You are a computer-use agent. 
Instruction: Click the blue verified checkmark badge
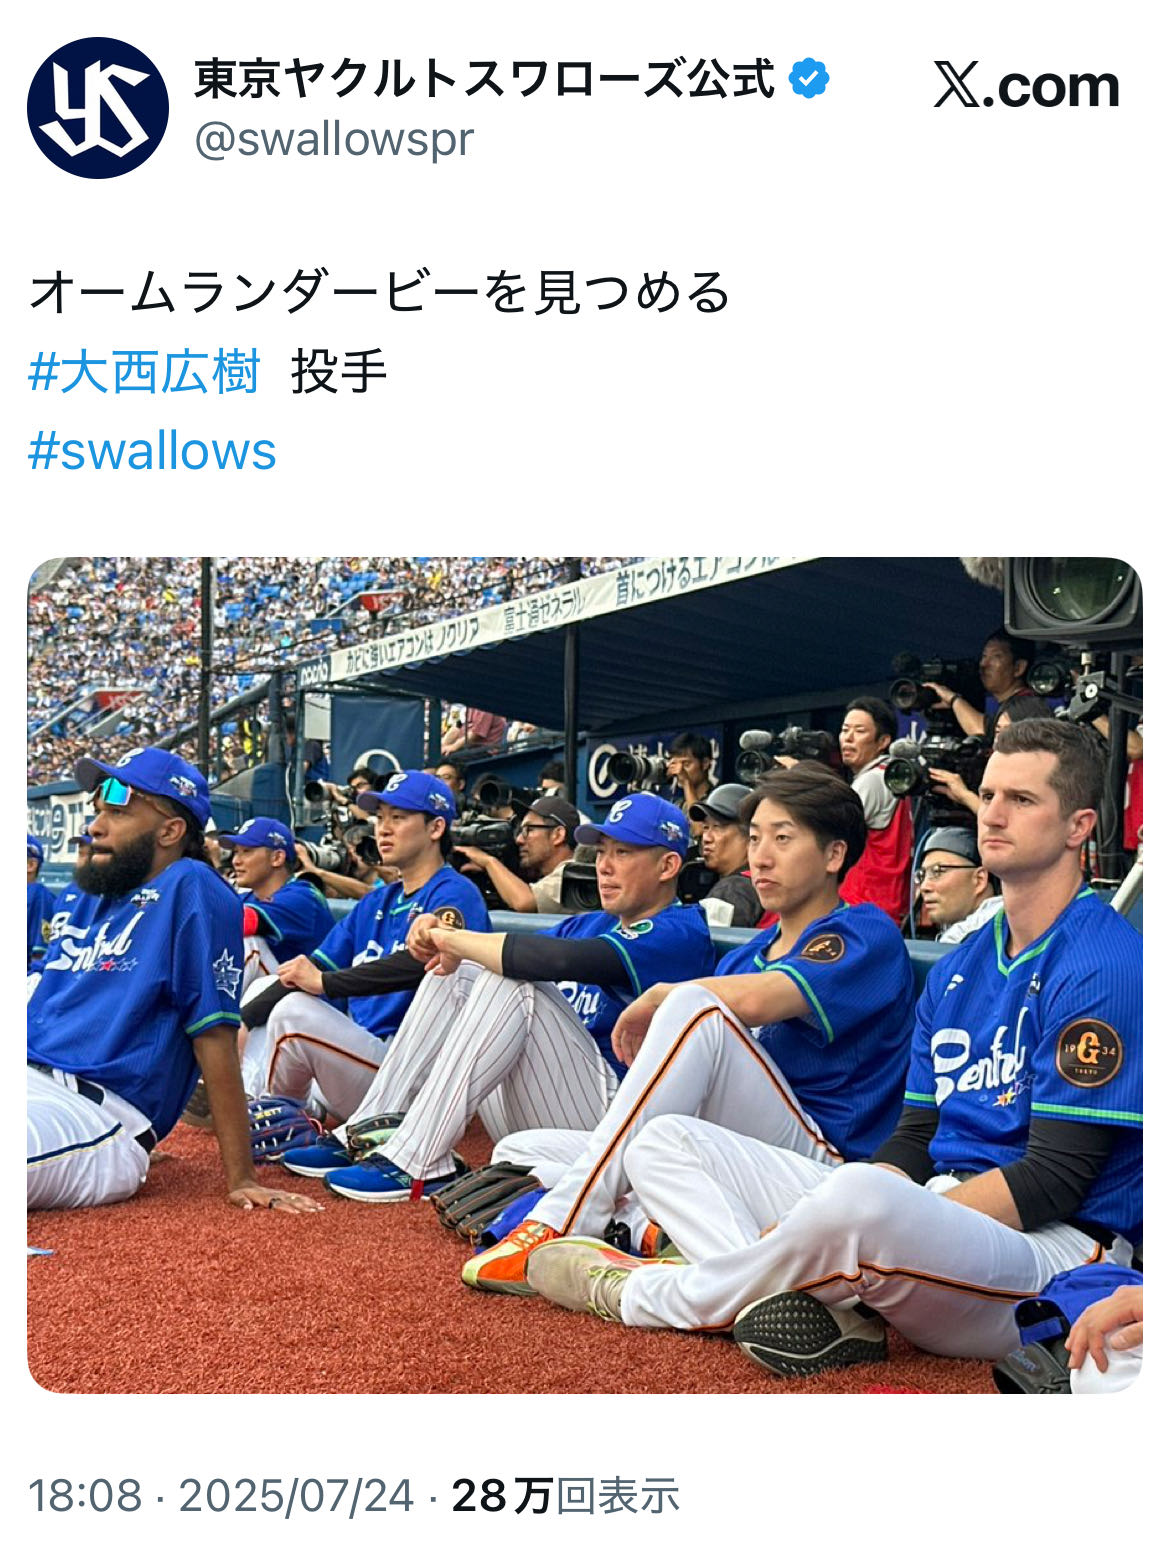(808, 78)
